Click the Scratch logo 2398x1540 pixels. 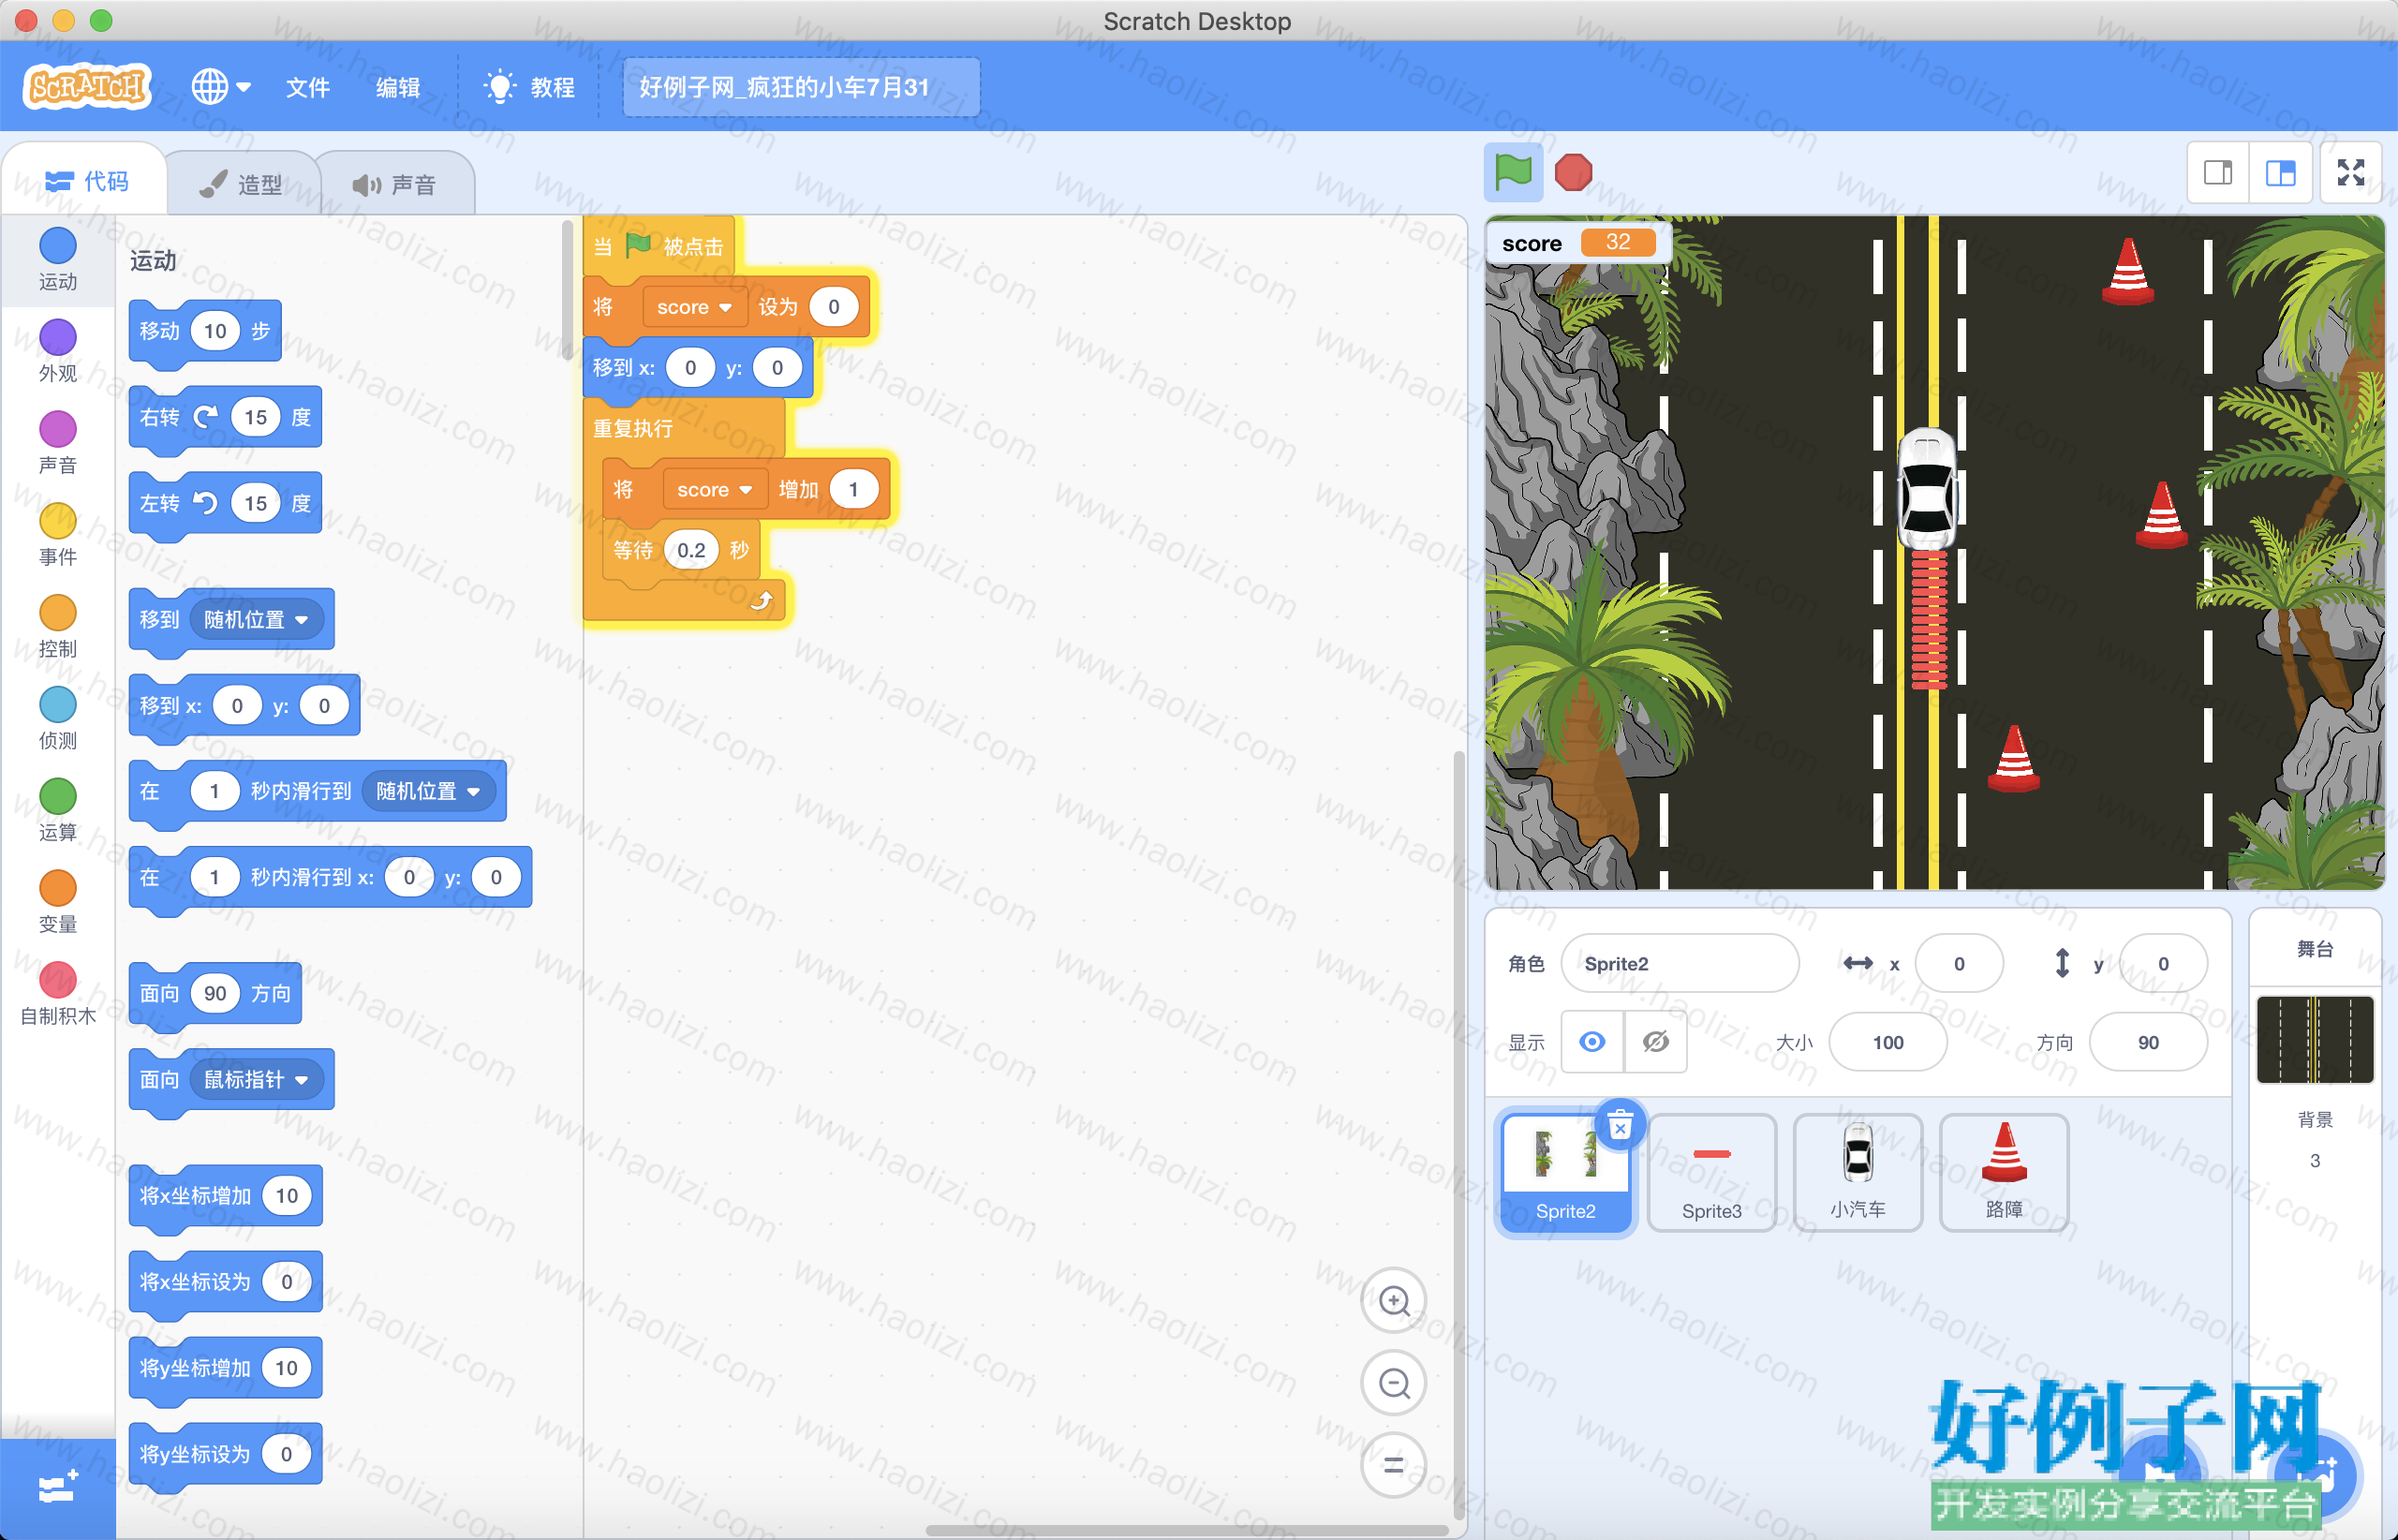87,87
